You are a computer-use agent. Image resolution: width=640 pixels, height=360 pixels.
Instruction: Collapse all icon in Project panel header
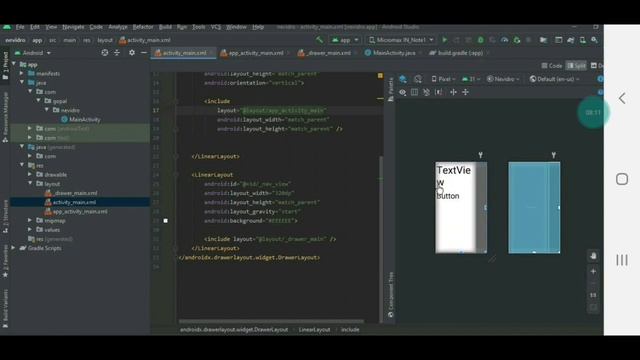pyautogui.click(x=117, y=53)
